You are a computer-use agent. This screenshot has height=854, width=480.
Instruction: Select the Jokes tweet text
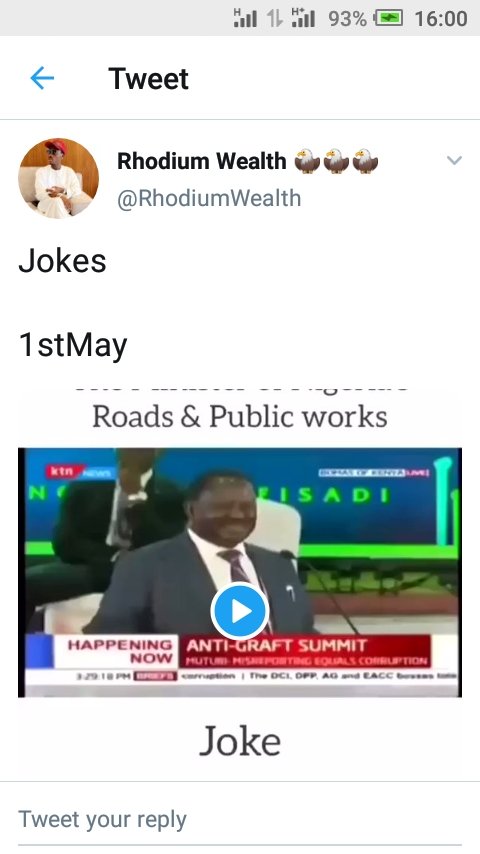[62, 261]
